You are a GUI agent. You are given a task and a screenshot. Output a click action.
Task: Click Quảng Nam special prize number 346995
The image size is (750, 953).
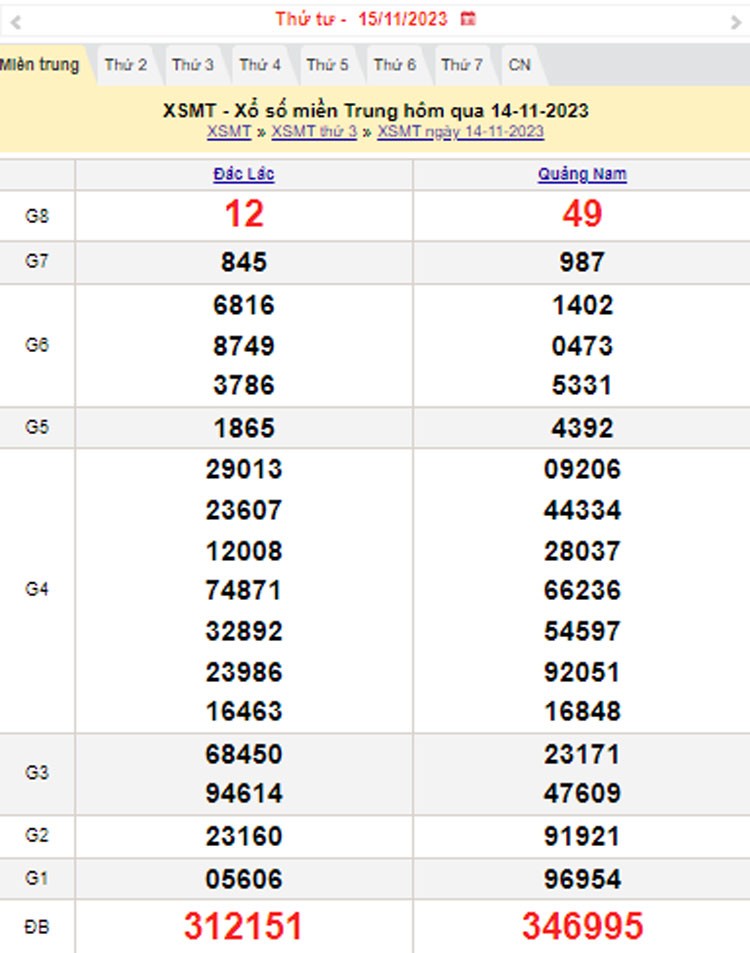(x=582, y=926)
